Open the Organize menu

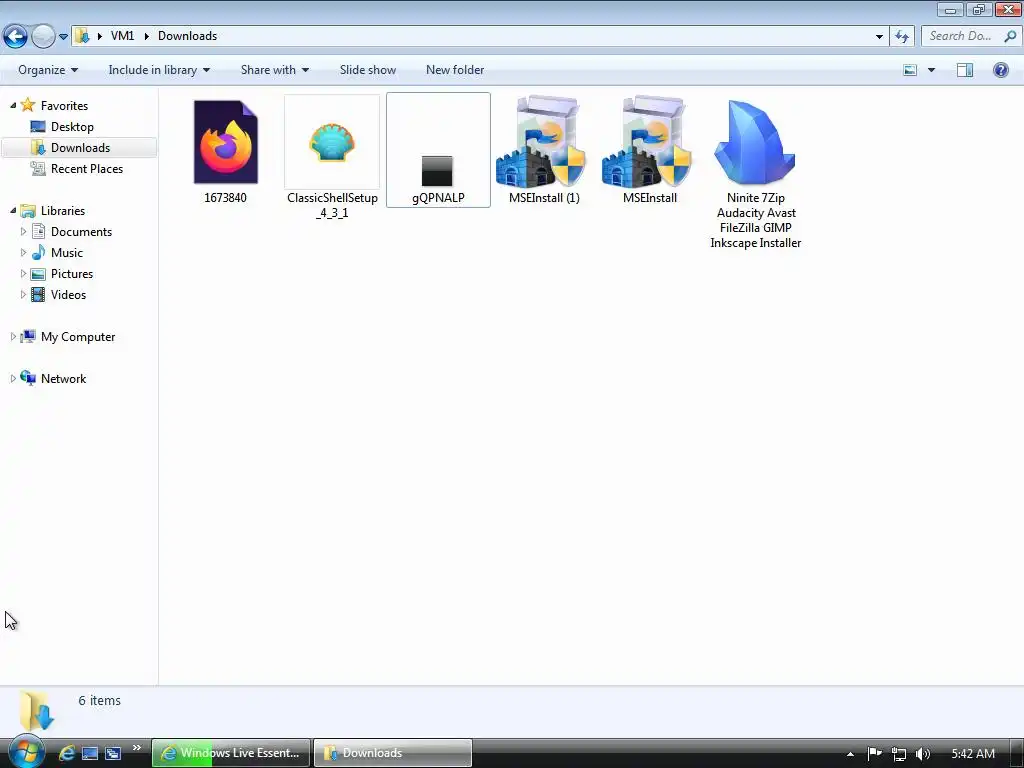tap(48, 70)
